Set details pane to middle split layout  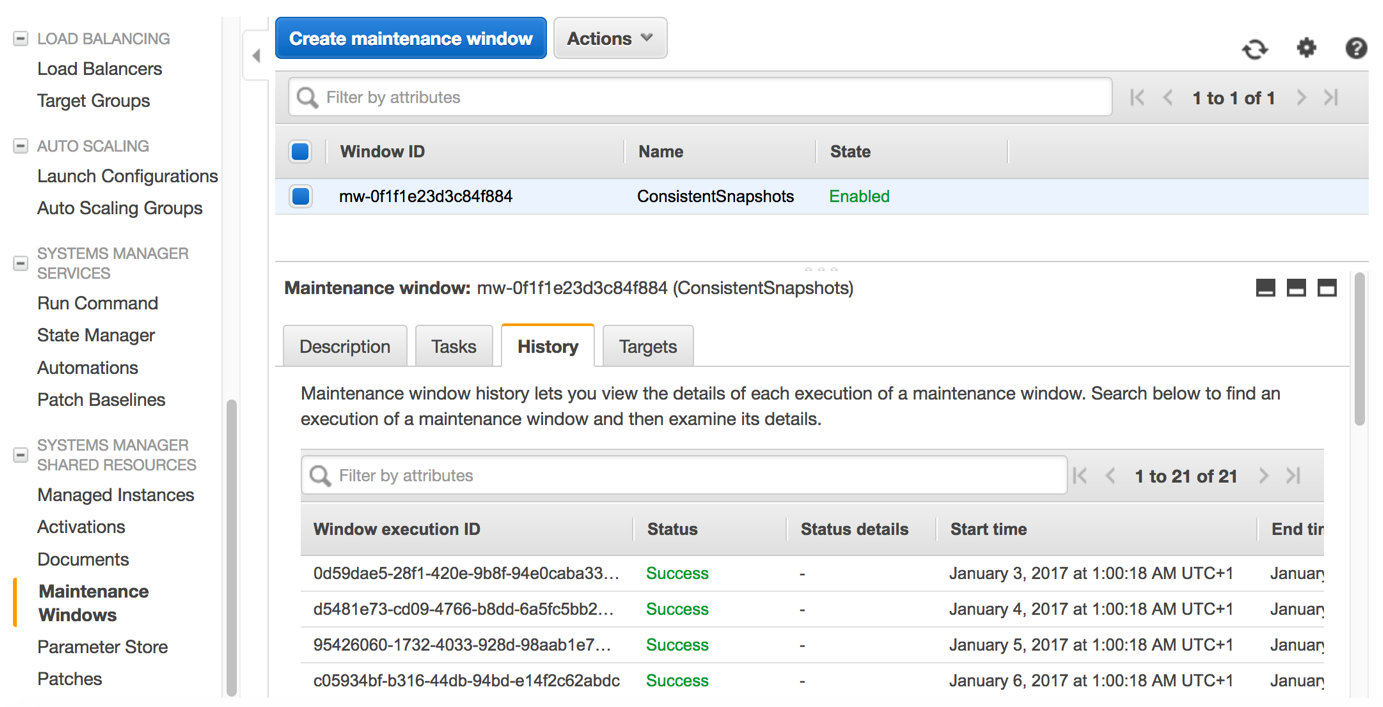1296,288
